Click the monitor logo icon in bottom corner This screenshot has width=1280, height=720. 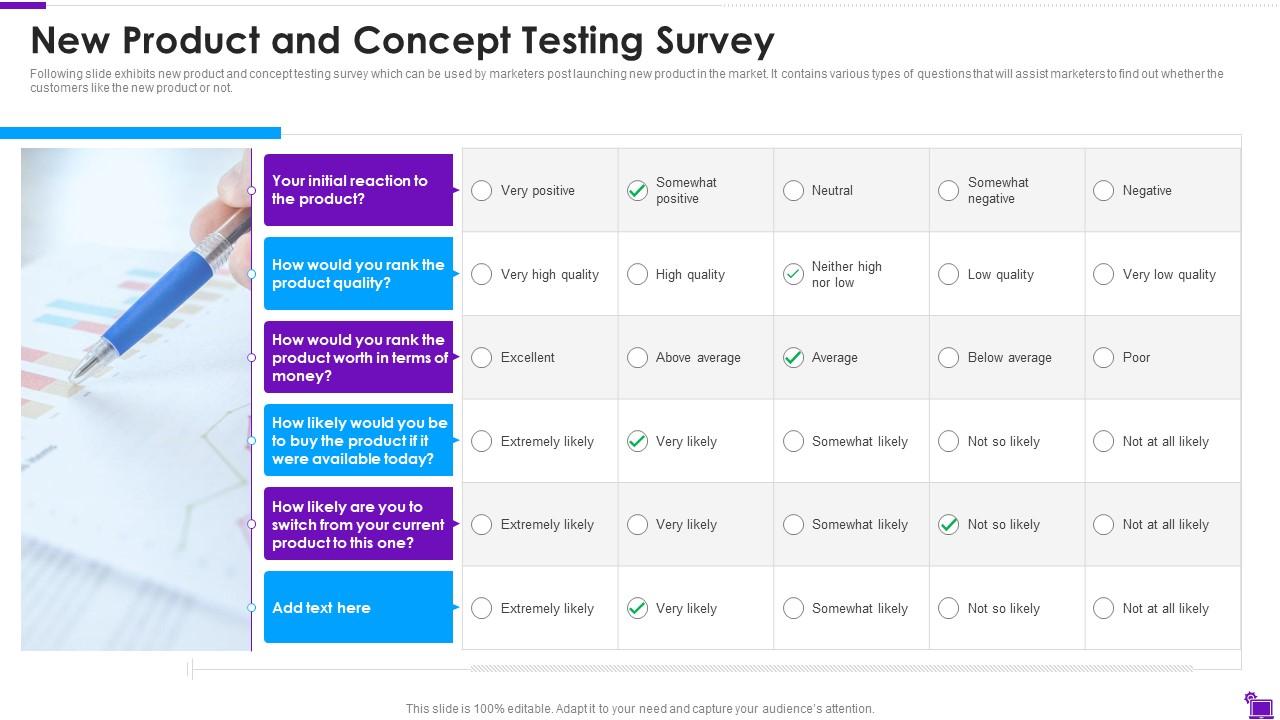click(x=1258, y=703)
